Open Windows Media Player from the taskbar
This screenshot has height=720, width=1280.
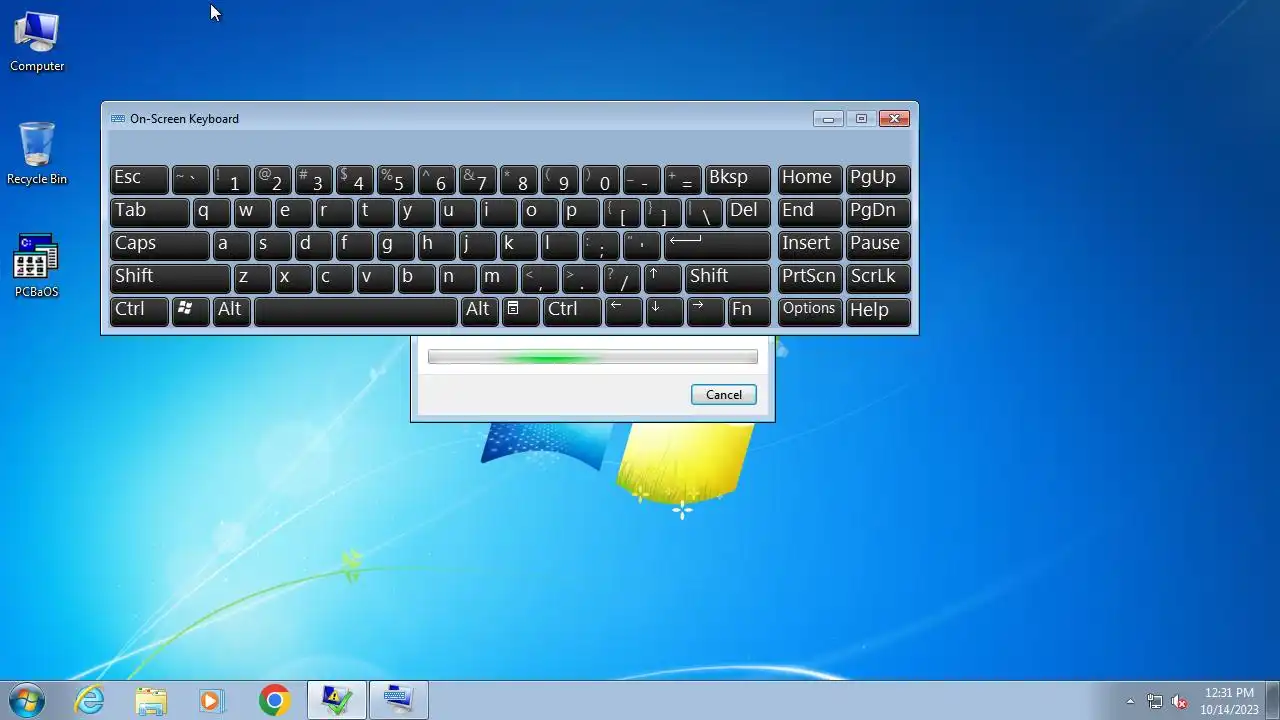[212, 700]
